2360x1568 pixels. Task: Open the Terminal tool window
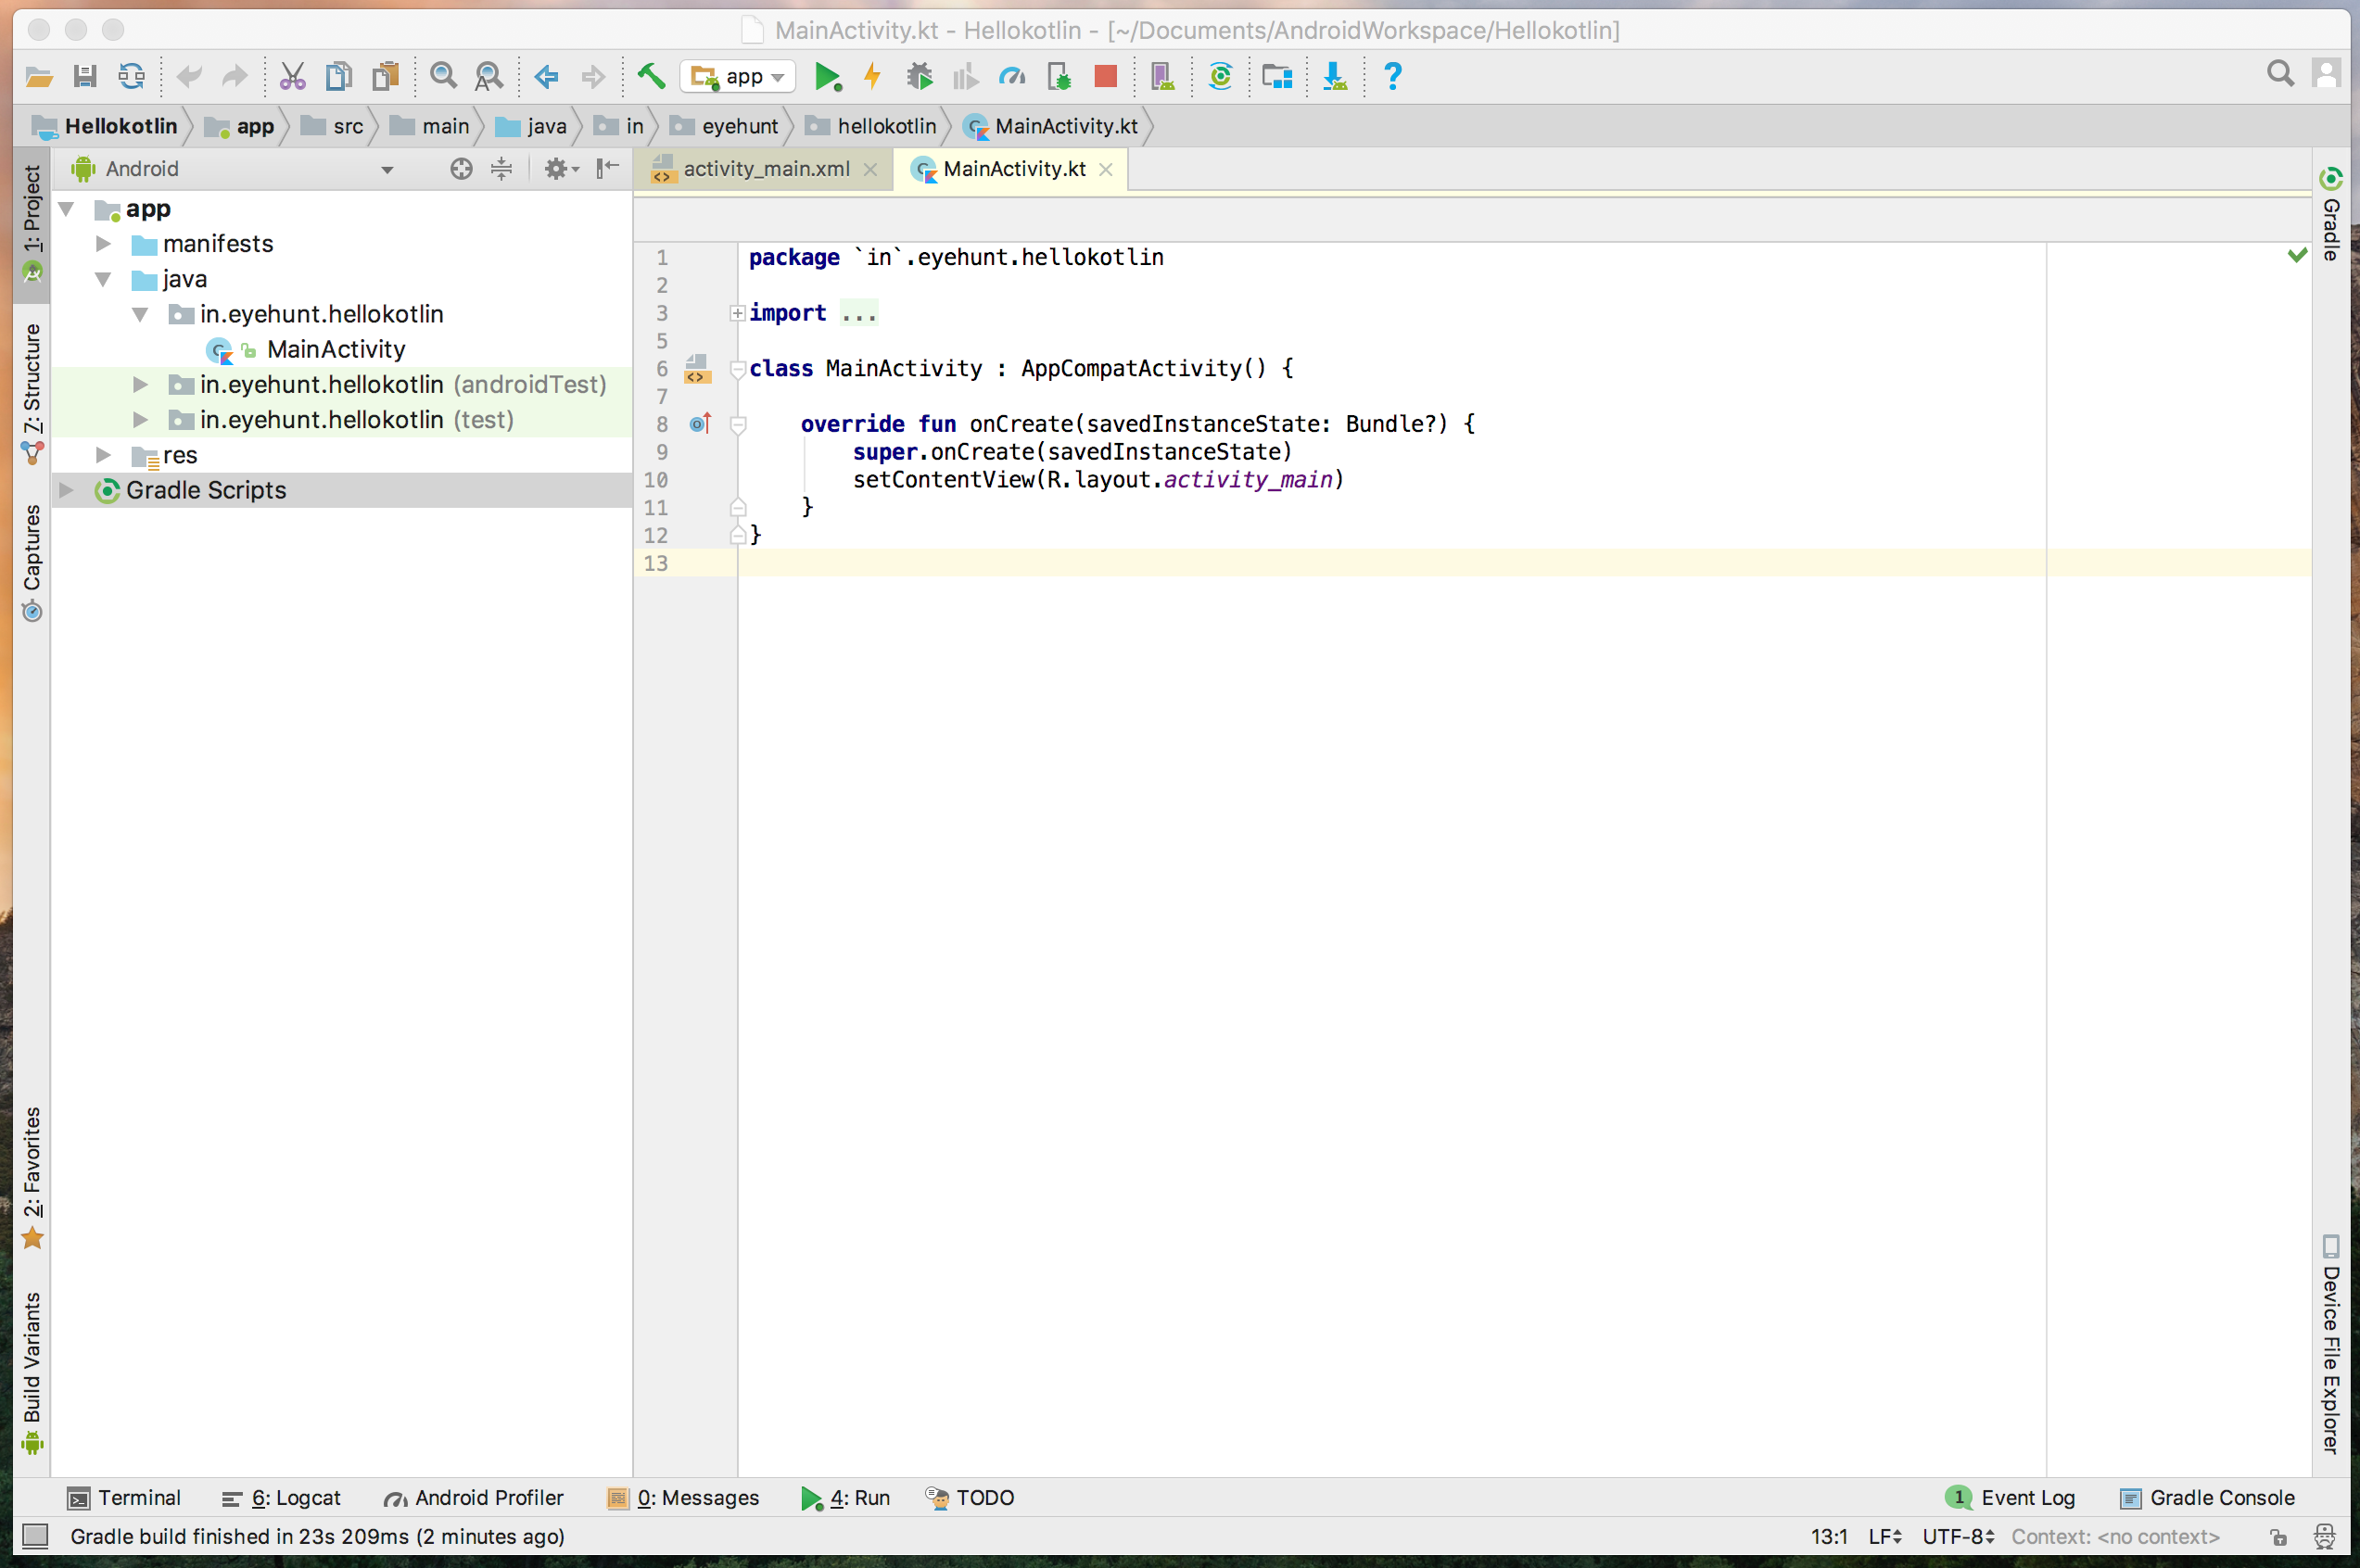[x=139, y=1497]
